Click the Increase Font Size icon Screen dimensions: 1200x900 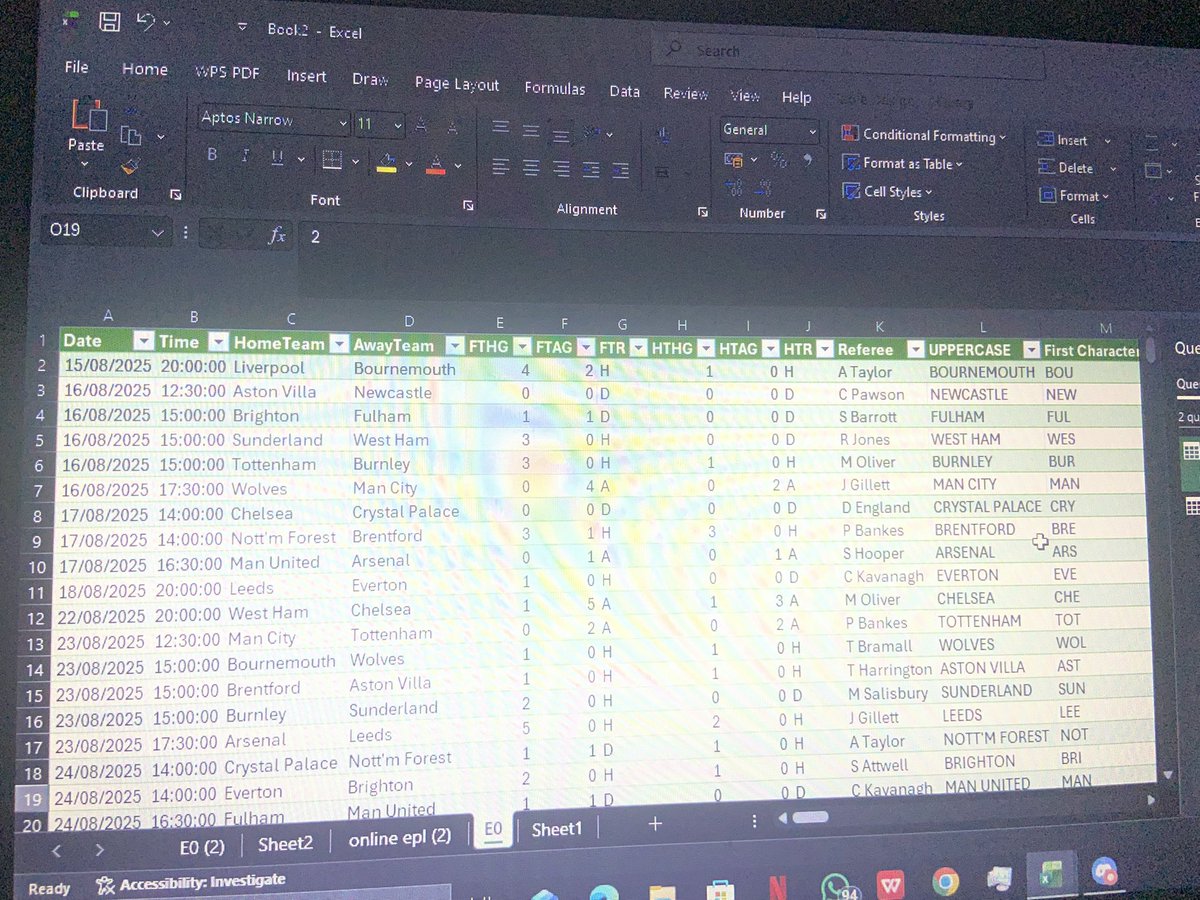[421, 126]
